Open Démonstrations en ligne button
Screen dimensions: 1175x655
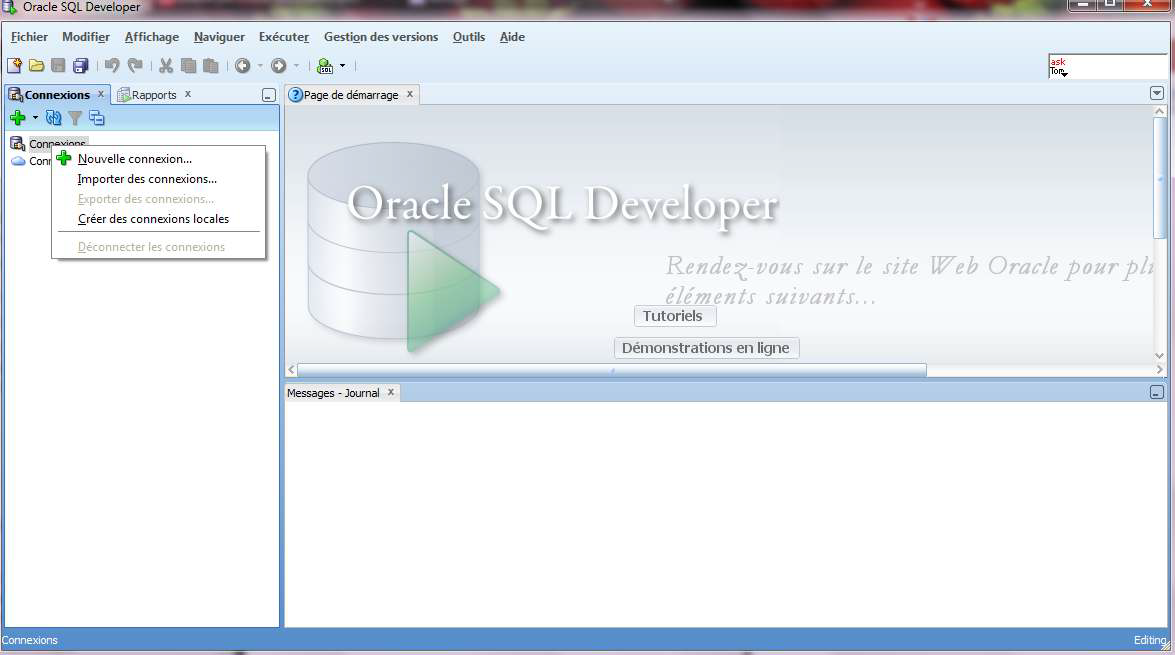coord(706,348)
